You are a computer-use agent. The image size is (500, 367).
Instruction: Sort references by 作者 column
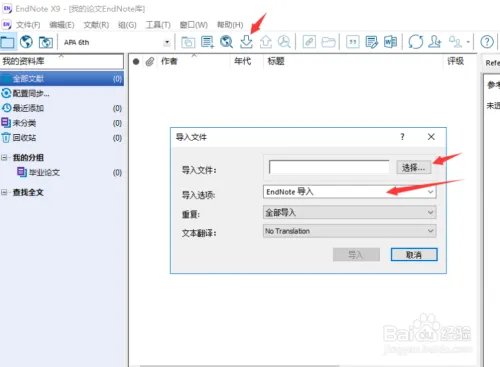(169, 61)
